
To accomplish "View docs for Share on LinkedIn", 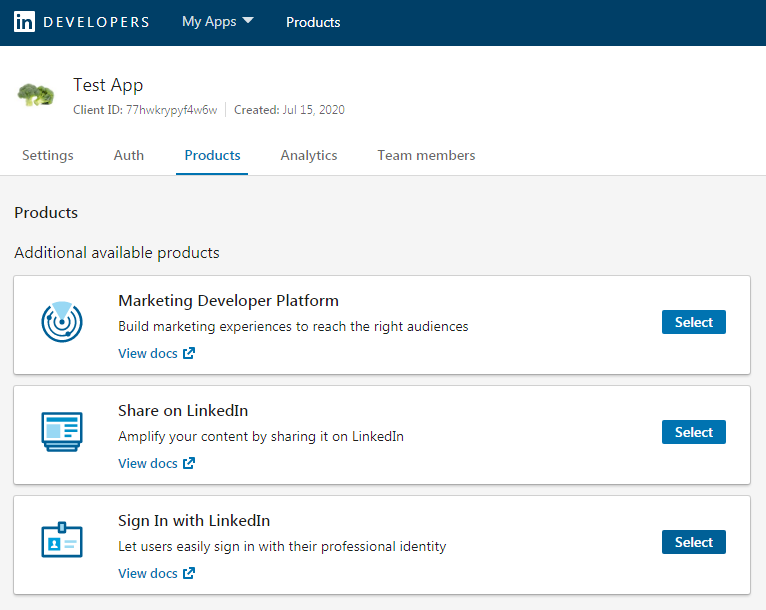I will coord(156,463).
